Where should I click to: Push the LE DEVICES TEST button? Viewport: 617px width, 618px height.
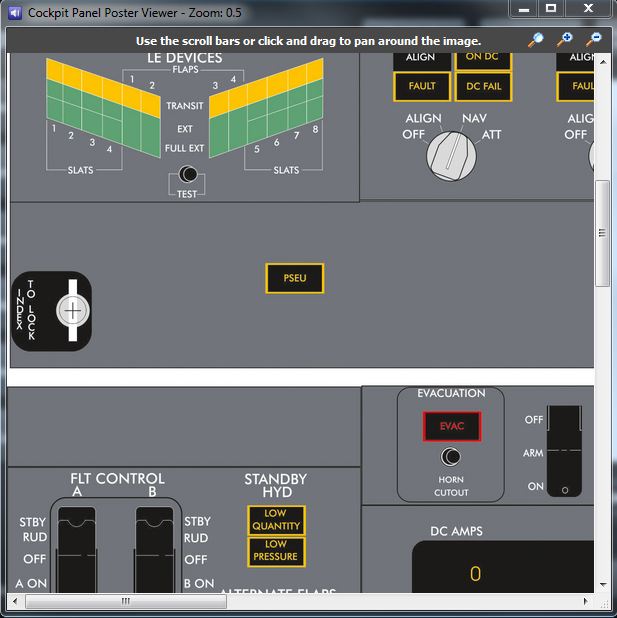(188, 174)
